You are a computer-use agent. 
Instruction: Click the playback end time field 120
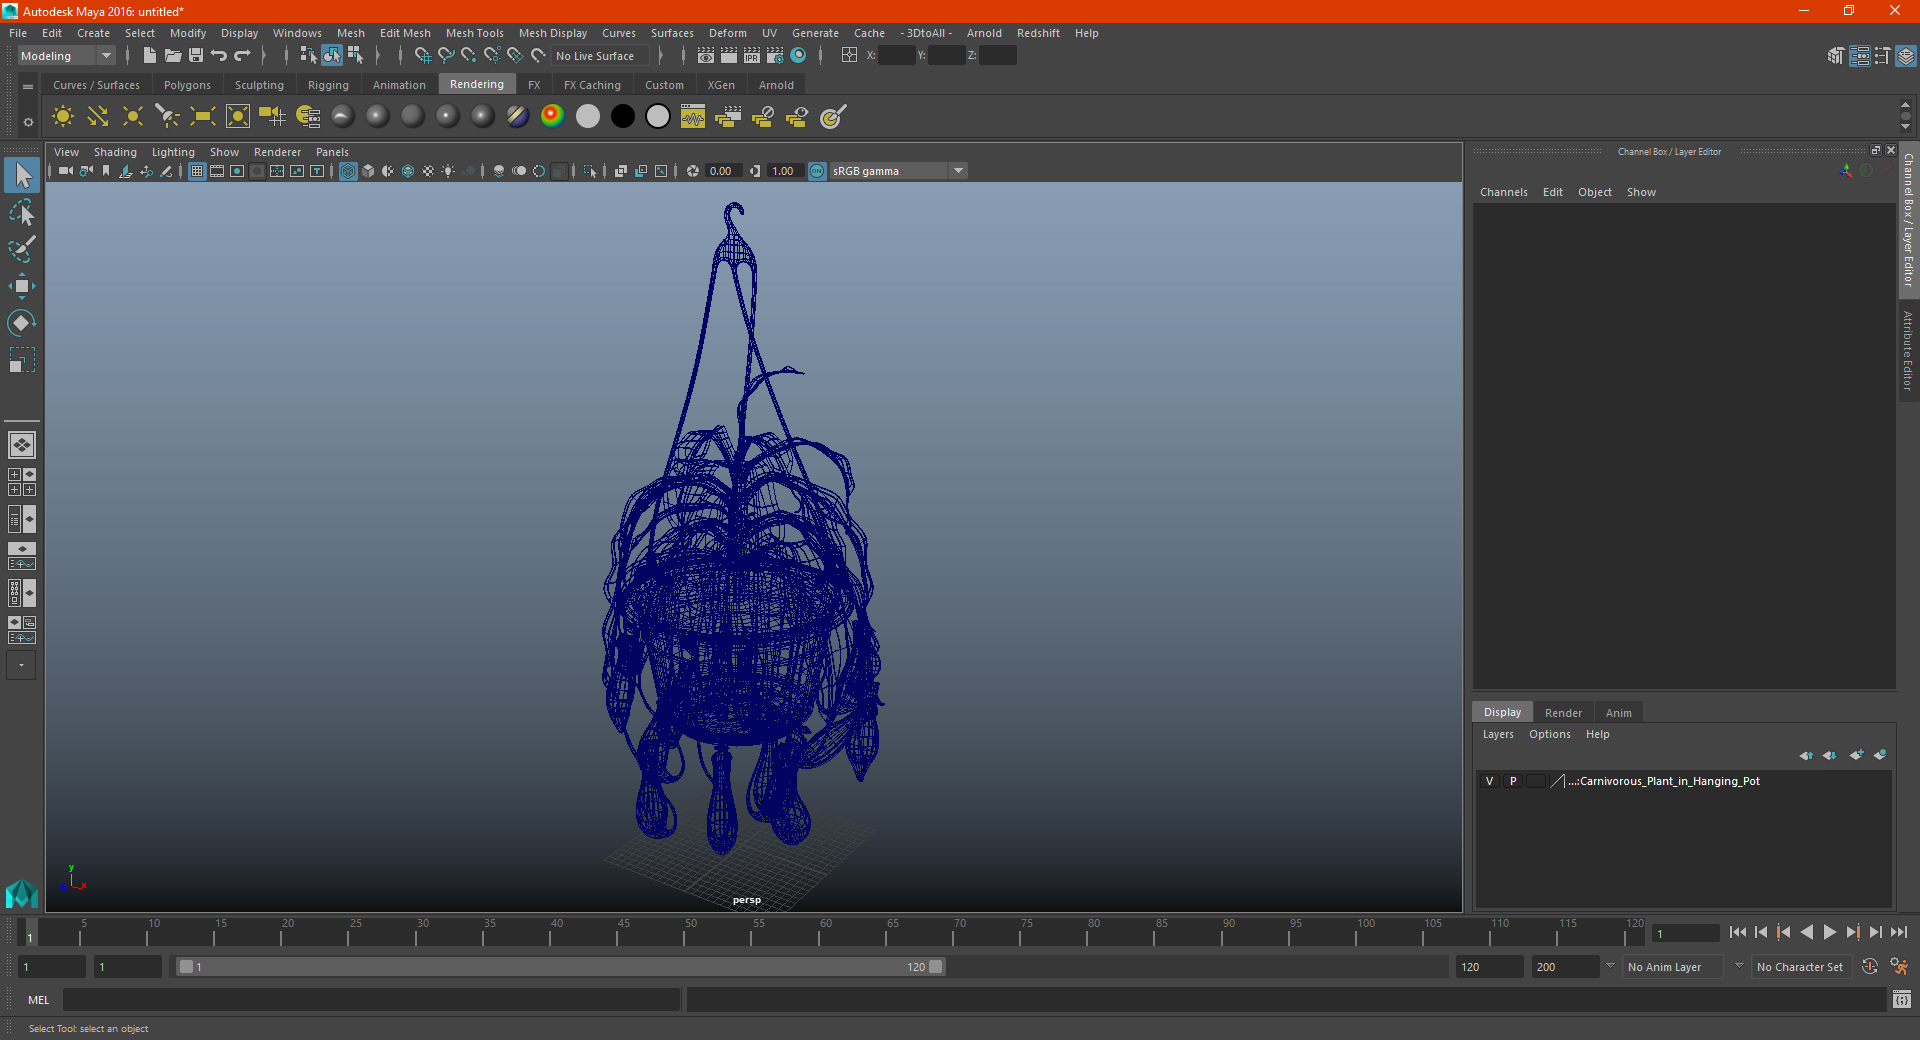click(1489, 967)
